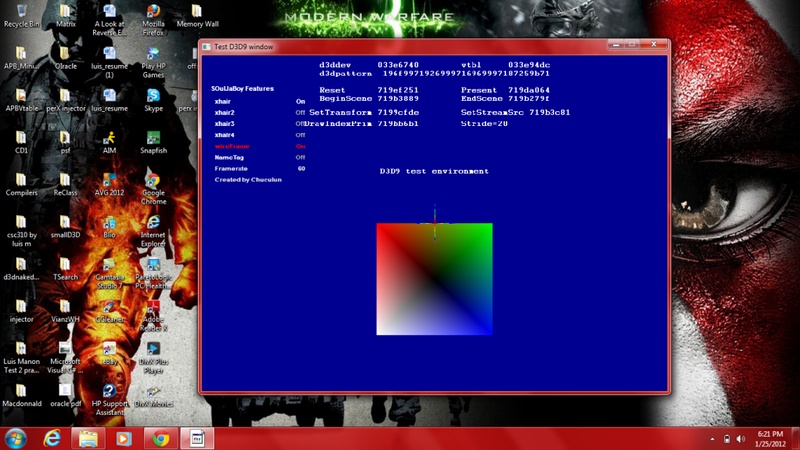Open Chrome from the taskbar
The width and height of the screenshot is (800, 450).
point(161,439)
